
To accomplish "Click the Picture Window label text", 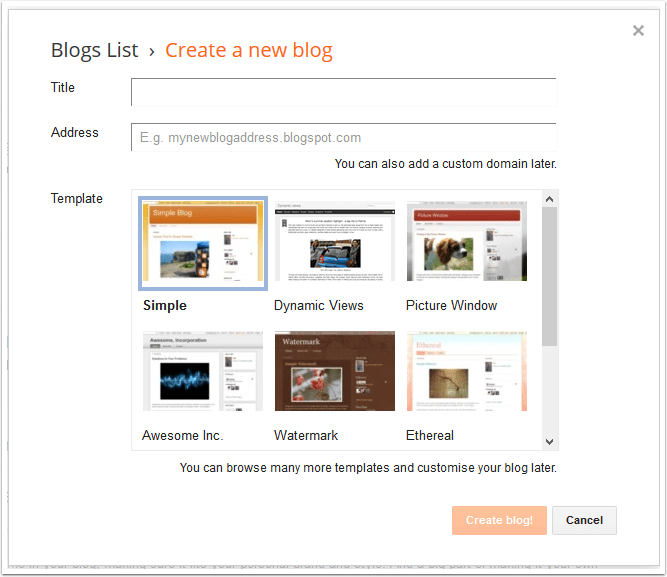I will pos(451,306).
